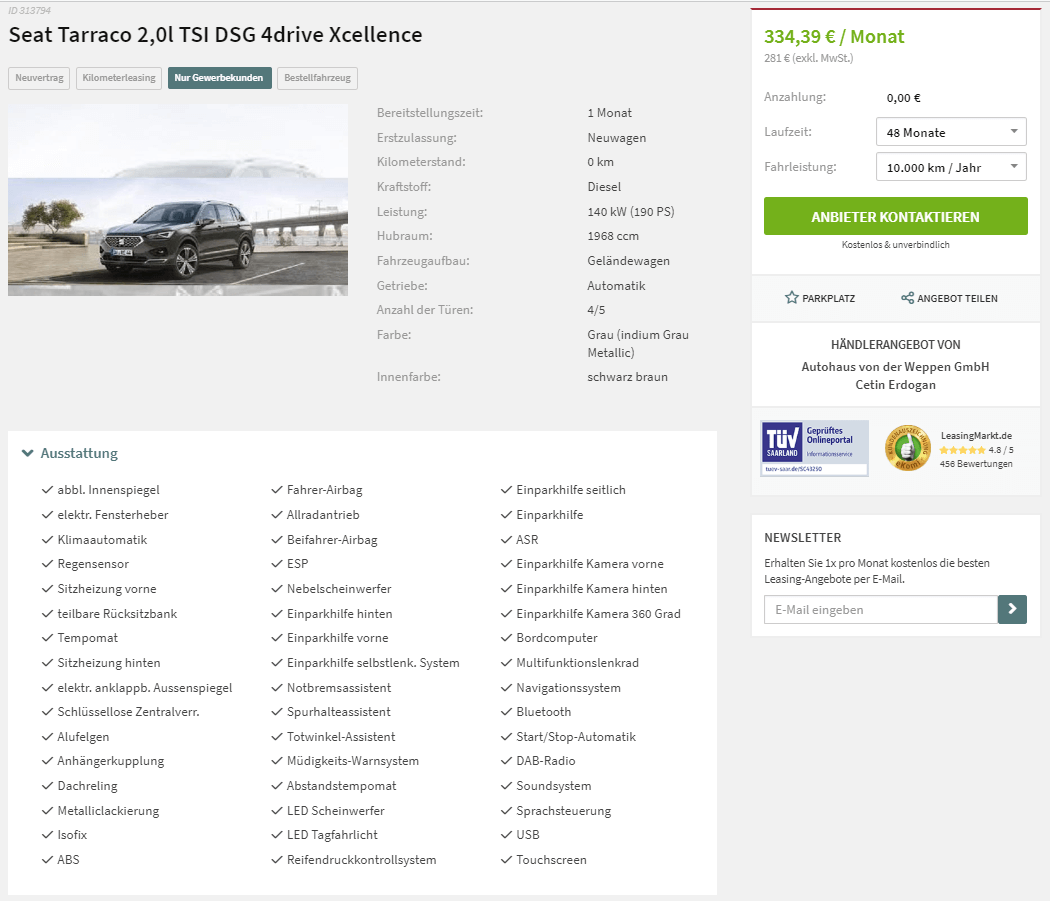Click the TÜV Saarland badge
The width and height of the screenshot is (1050, 901).
pyautogui.click(x=814, y=448)
